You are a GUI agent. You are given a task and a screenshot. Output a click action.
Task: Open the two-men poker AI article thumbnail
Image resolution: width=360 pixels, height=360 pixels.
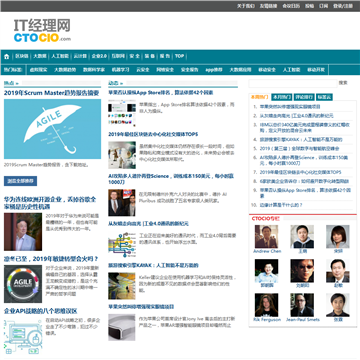pos(122,203)
